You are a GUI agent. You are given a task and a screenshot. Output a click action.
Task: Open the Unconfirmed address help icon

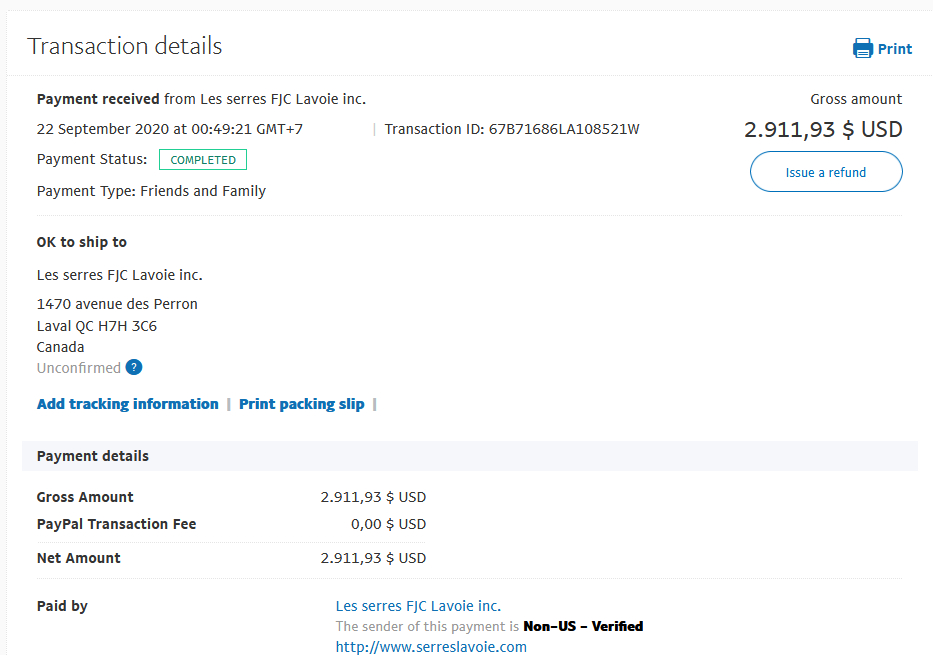134,368
